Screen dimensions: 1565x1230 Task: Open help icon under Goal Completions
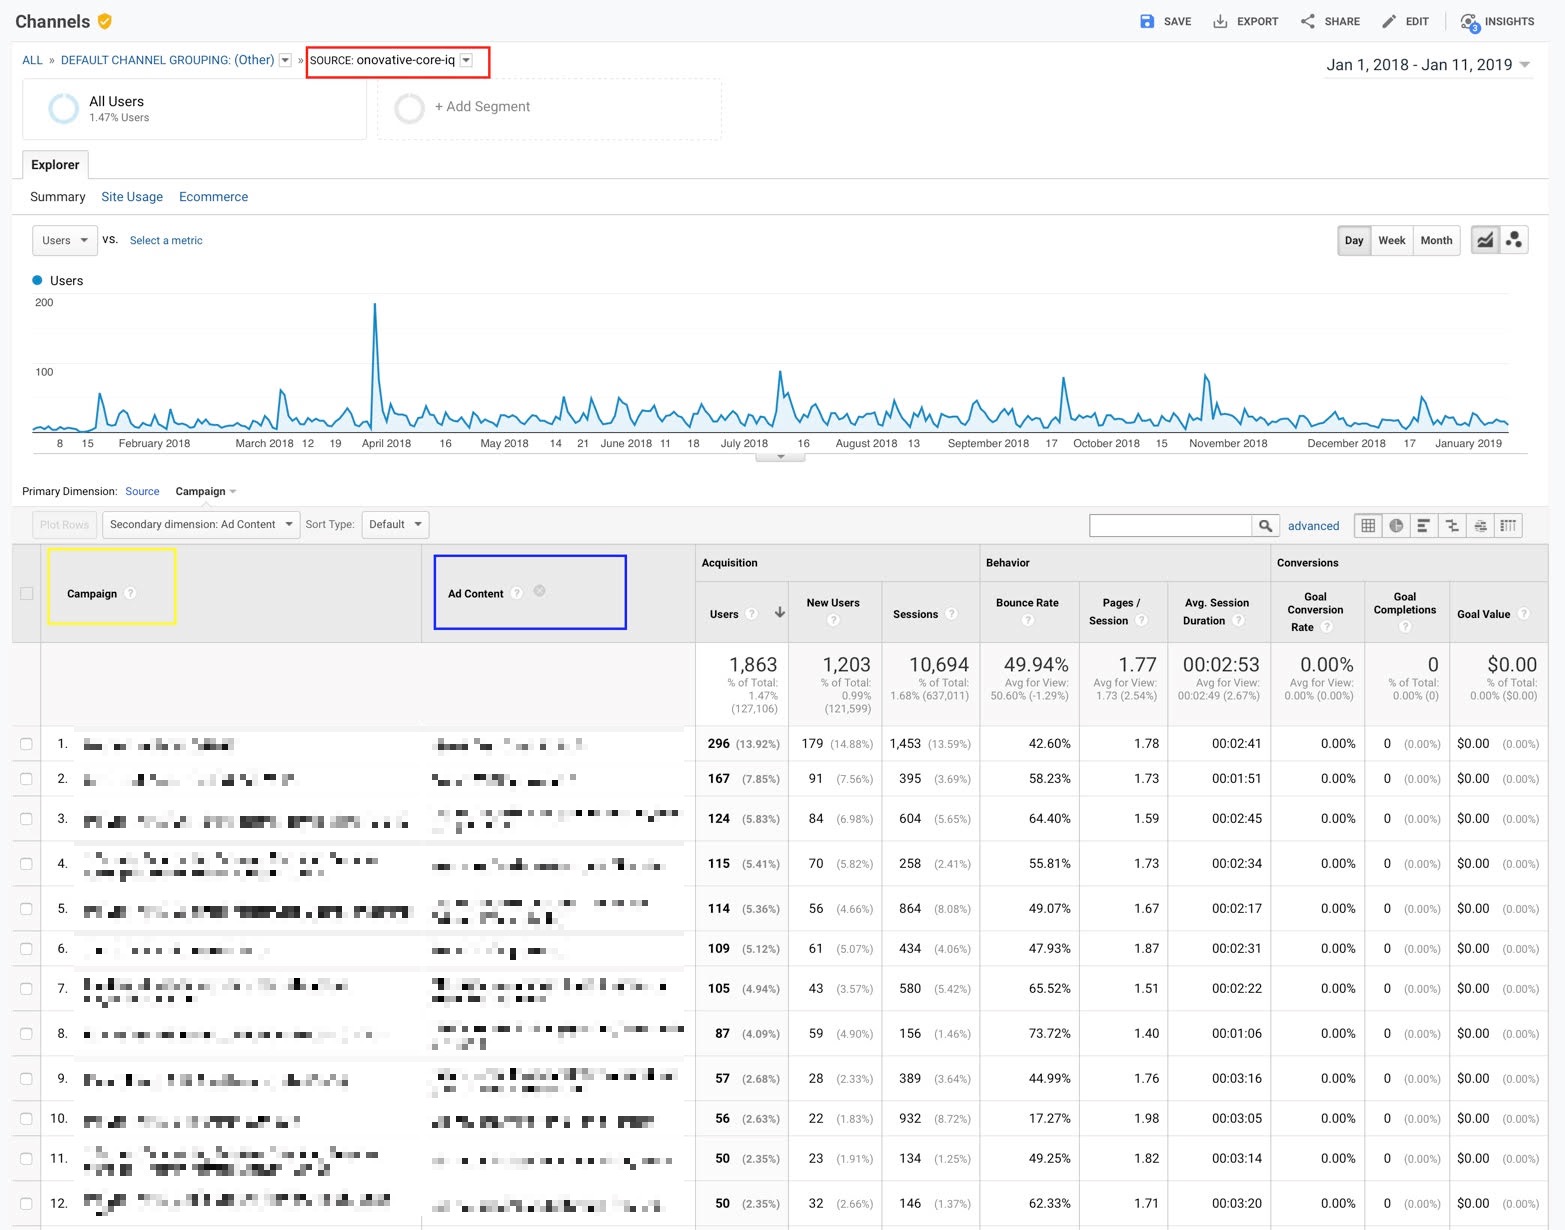(1405, 627)
